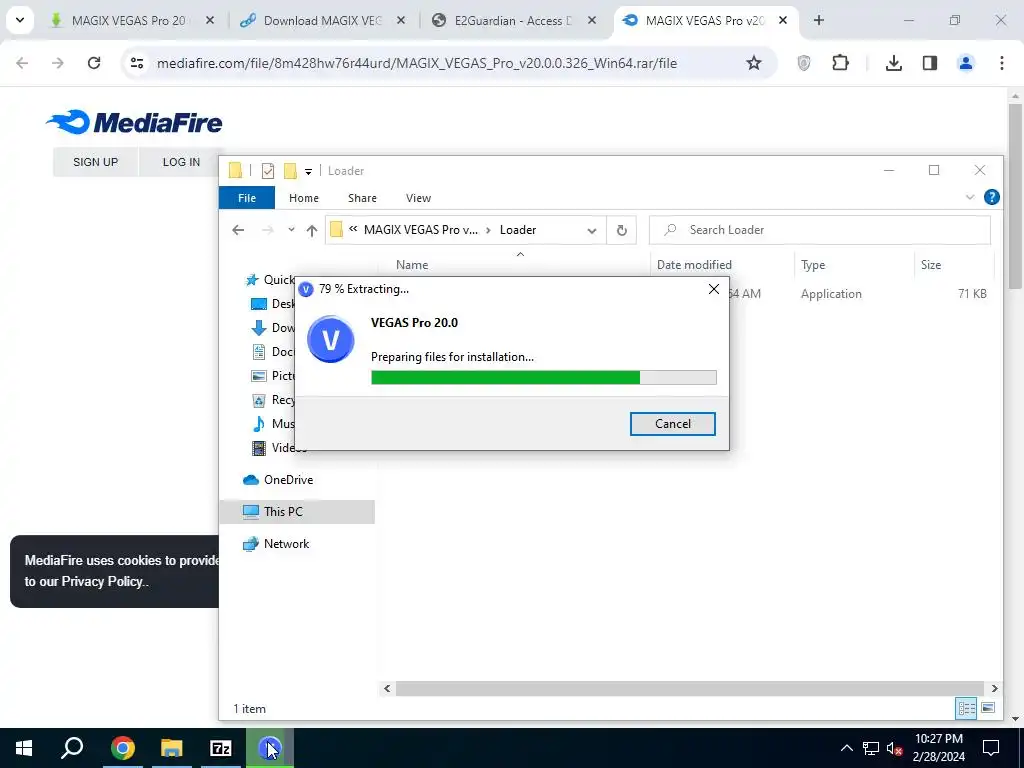
Task: Click the MediaFire logo
Action: pos(134,122)
